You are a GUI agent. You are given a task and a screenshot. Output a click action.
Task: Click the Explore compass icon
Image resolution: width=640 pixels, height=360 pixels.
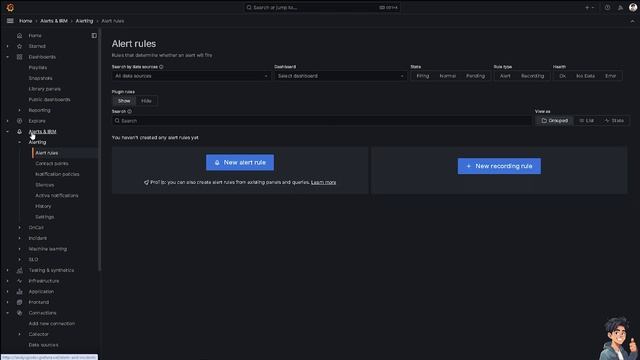[19, 121]
